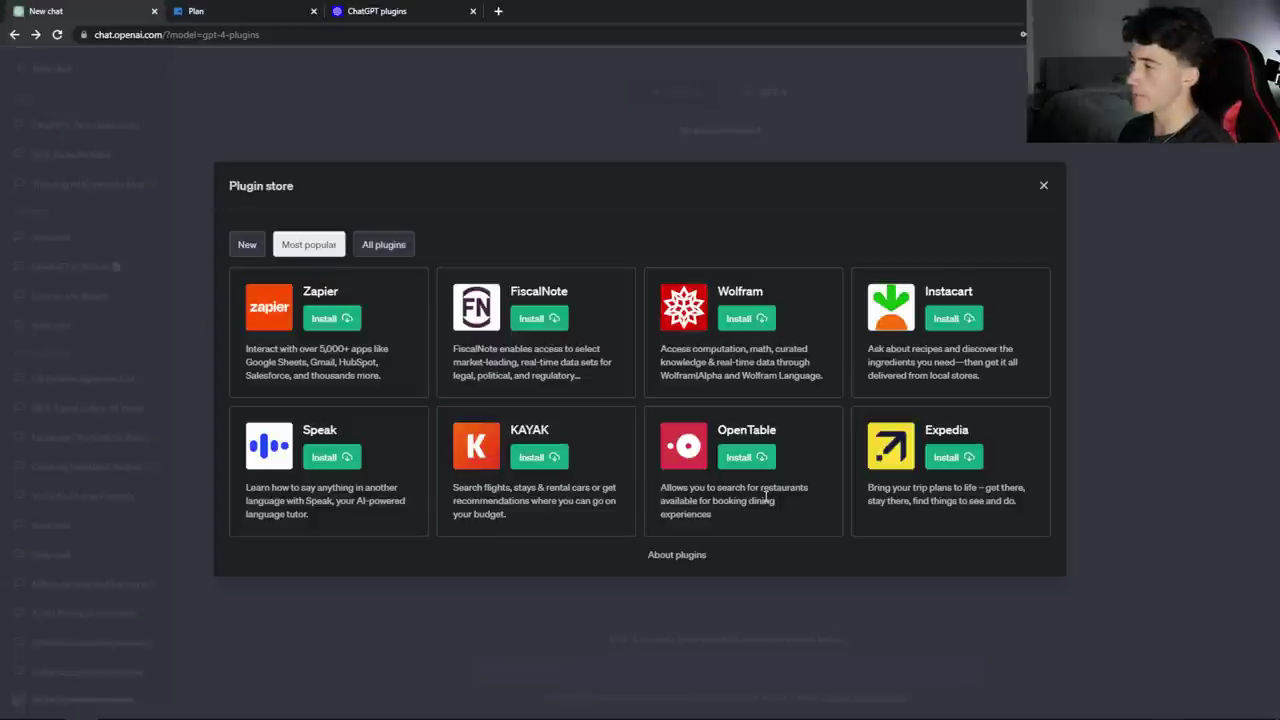Viewport: 1280px width, 720px height.
Task: Install the Speak plugin
Action: click(332, 457)
